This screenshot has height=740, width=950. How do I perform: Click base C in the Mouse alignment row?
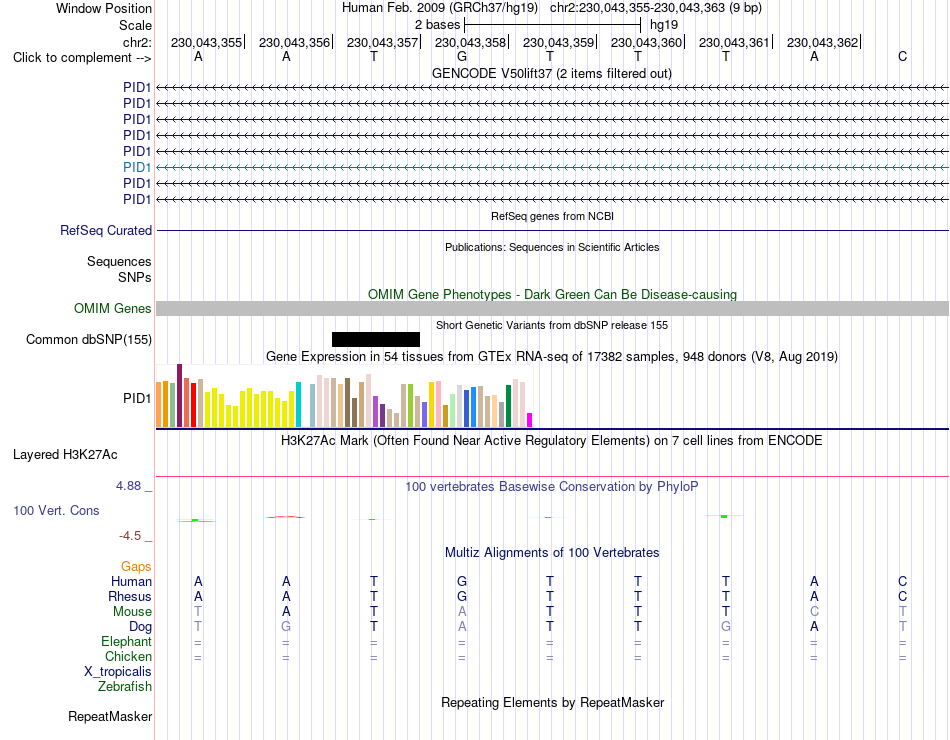[814, 612]
